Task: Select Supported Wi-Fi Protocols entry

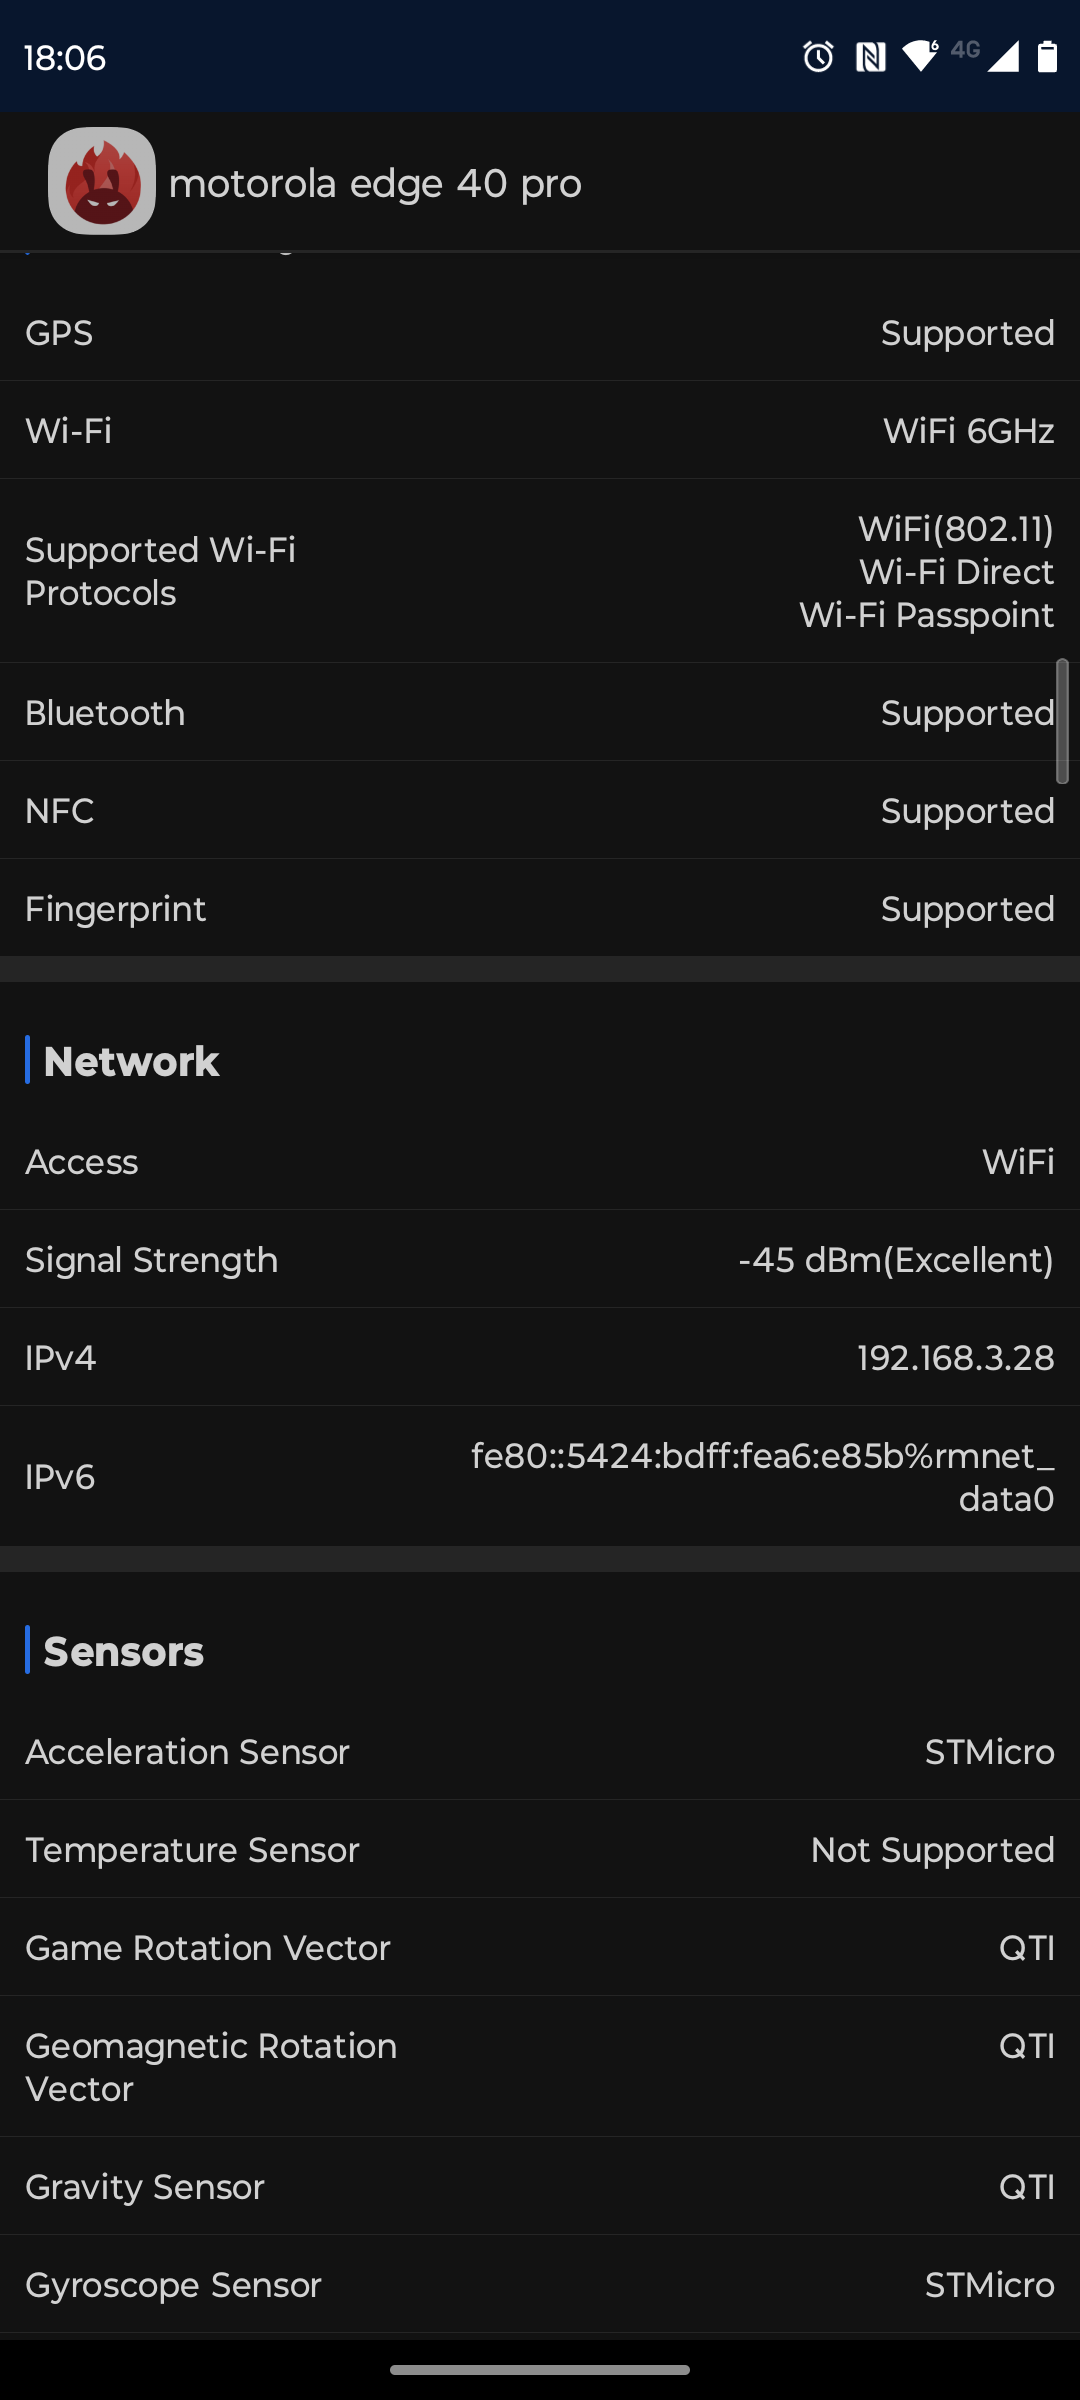Action: tap(540, 571)
